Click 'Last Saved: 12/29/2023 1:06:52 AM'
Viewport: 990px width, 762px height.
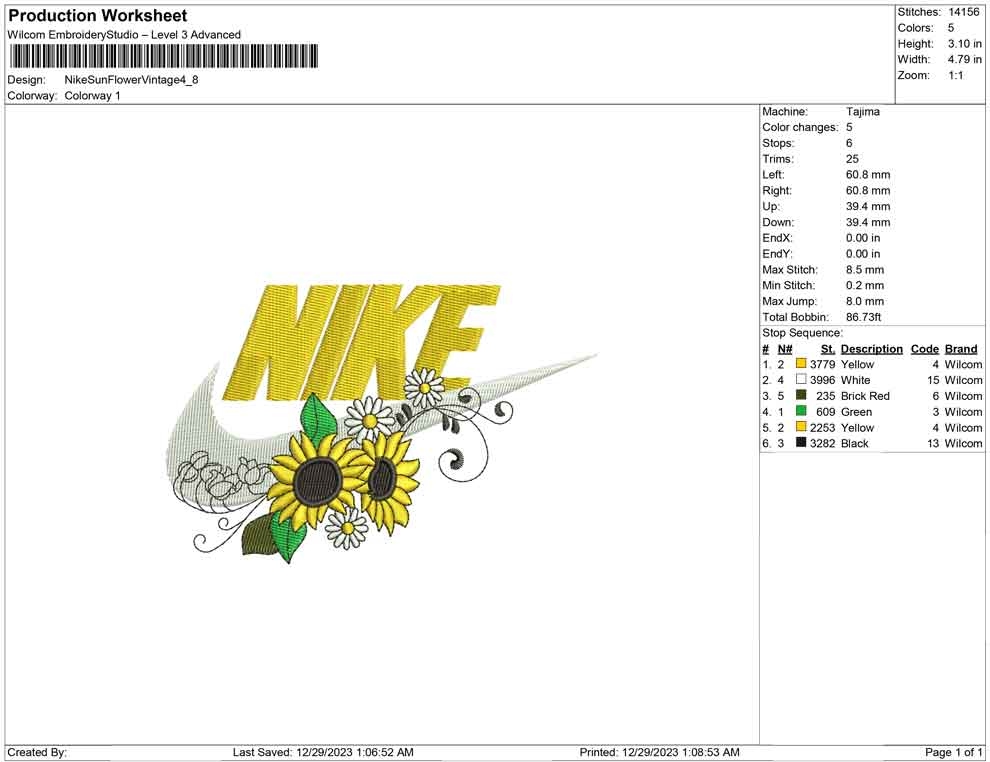(323, 752)
